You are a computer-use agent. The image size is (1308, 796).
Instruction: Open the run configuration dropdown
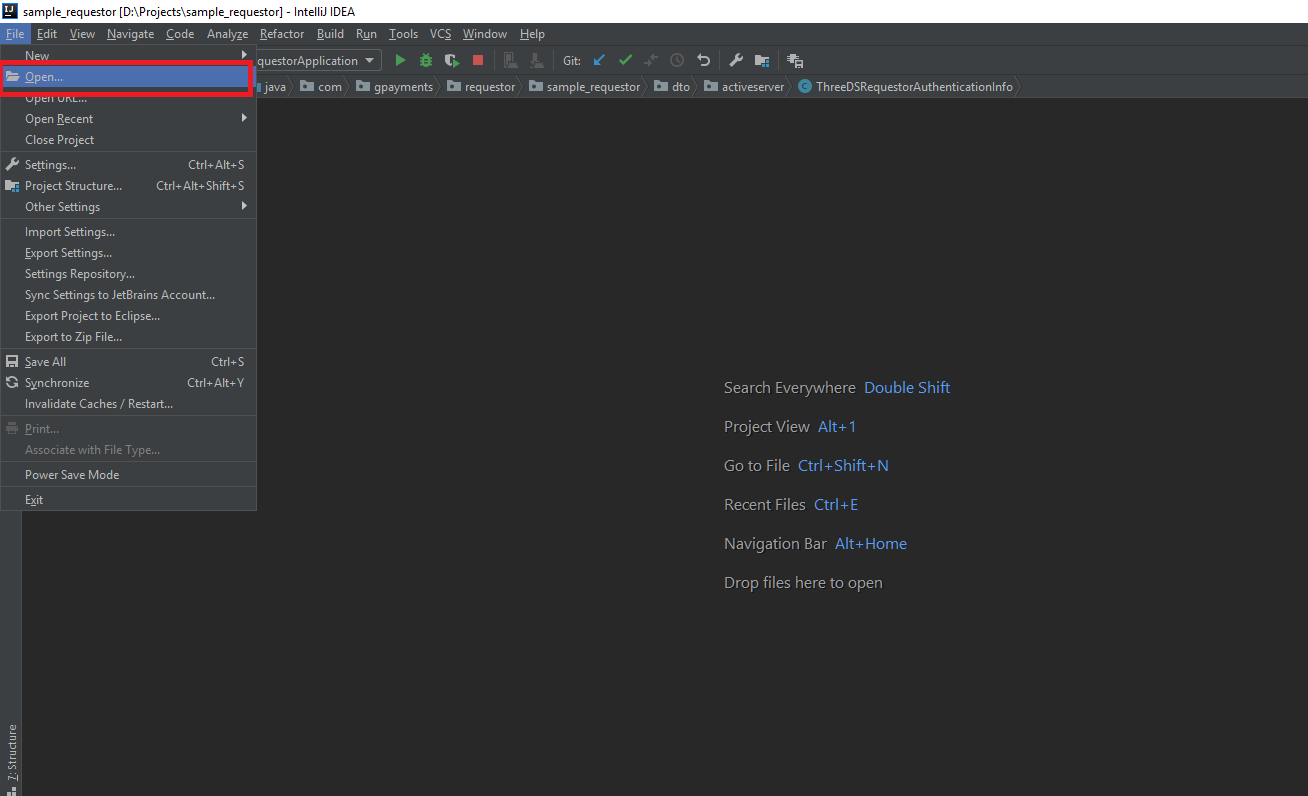point(319,61)
